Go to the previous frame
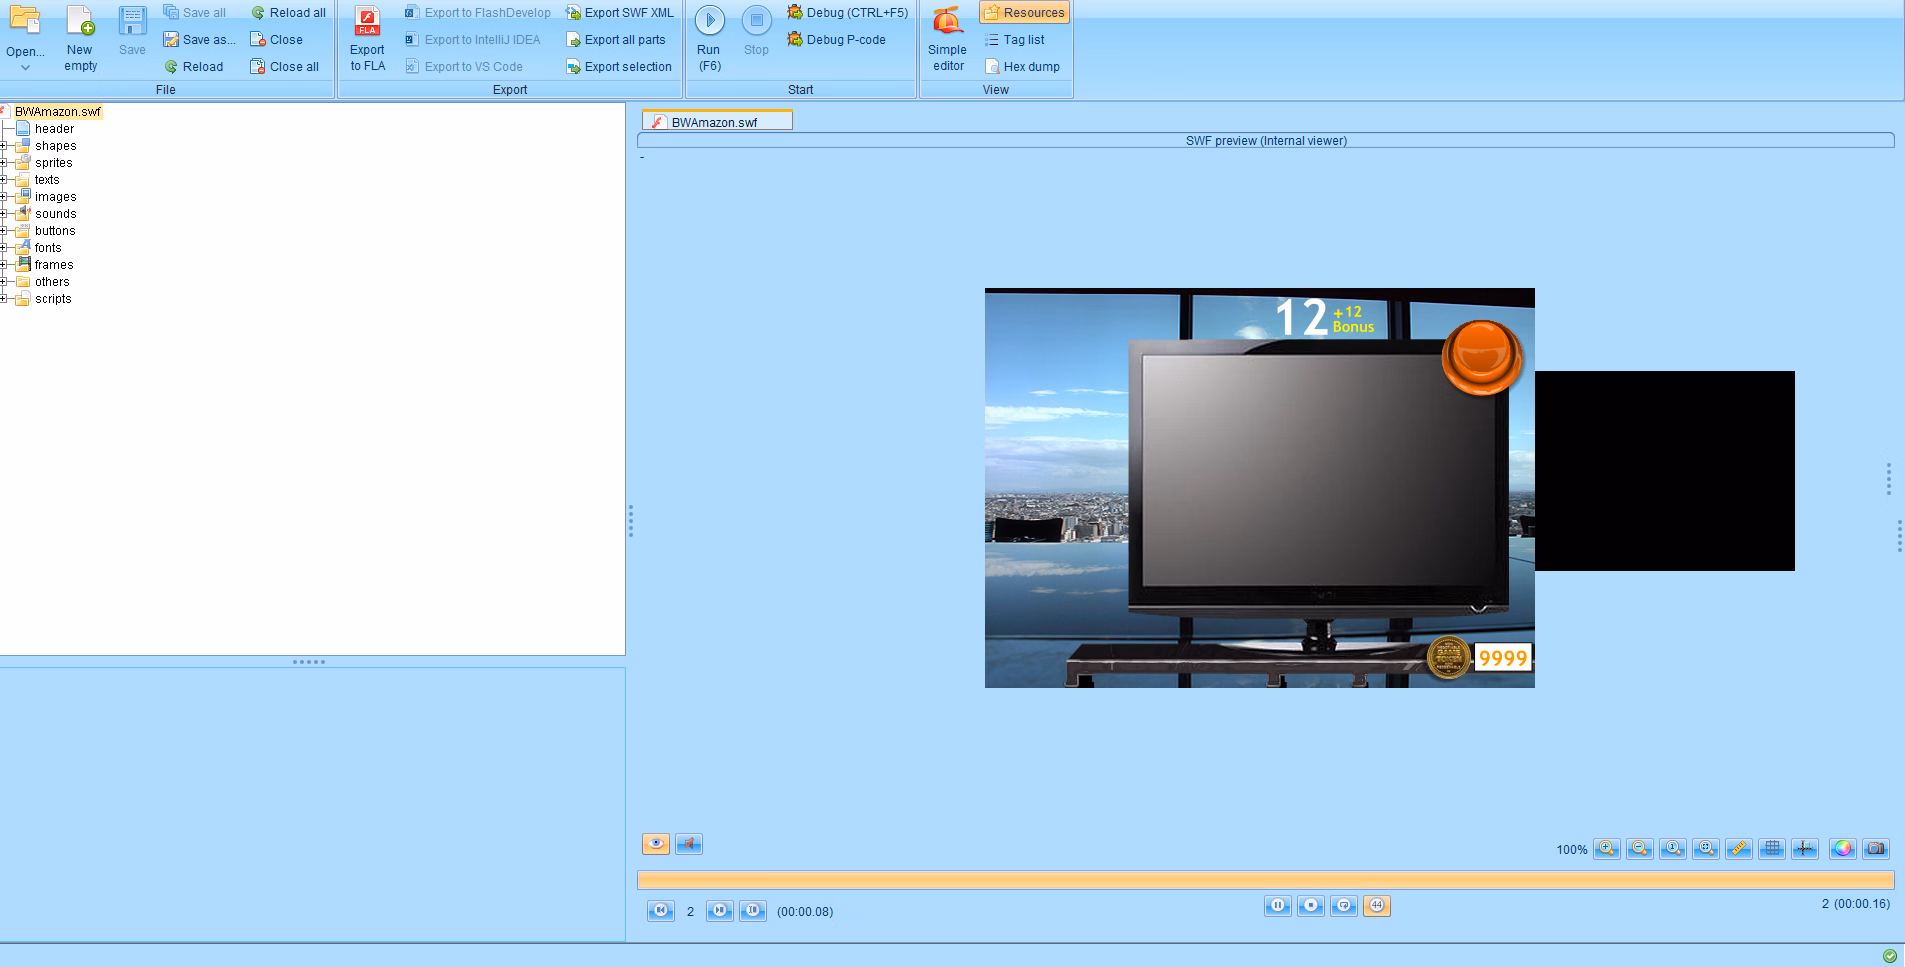 (x=660, y=911)
